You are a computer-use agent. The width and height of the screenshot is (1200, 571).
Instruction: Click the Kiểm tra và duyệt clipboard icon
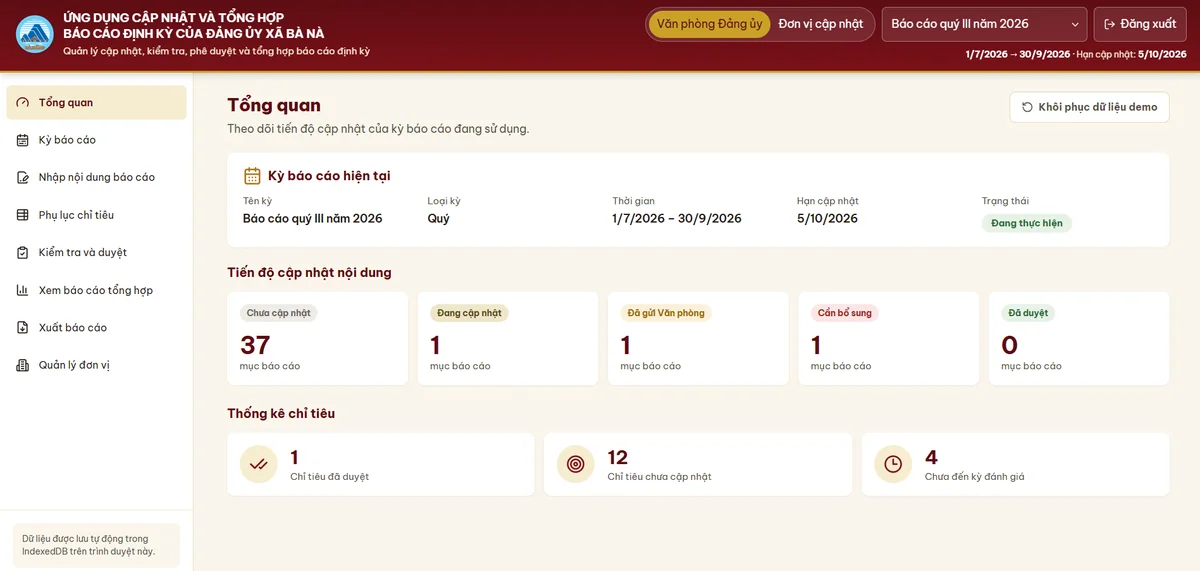[23, 252]
